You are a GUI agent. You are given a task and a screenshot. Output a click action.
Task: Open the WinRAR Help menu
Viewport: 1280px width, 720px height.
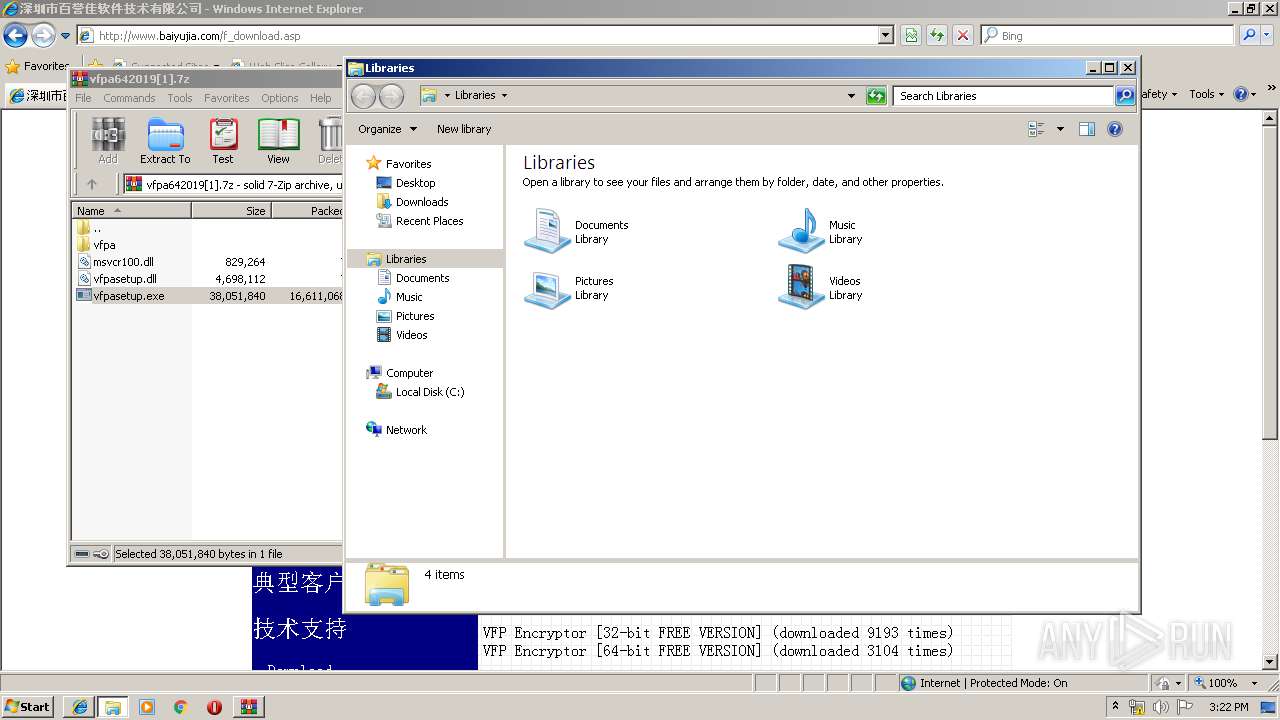320,98
